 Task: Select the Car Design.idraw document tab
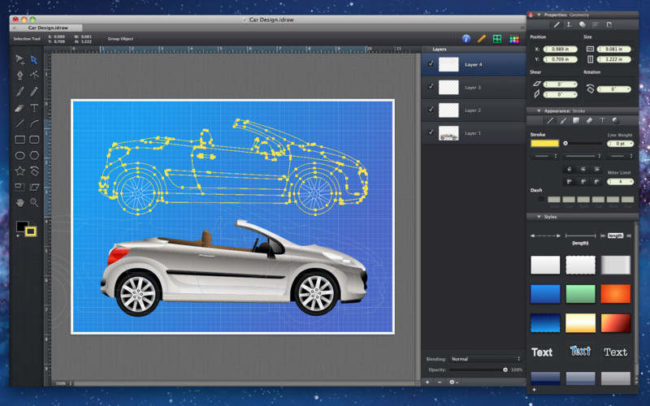[x=48, y=28]
